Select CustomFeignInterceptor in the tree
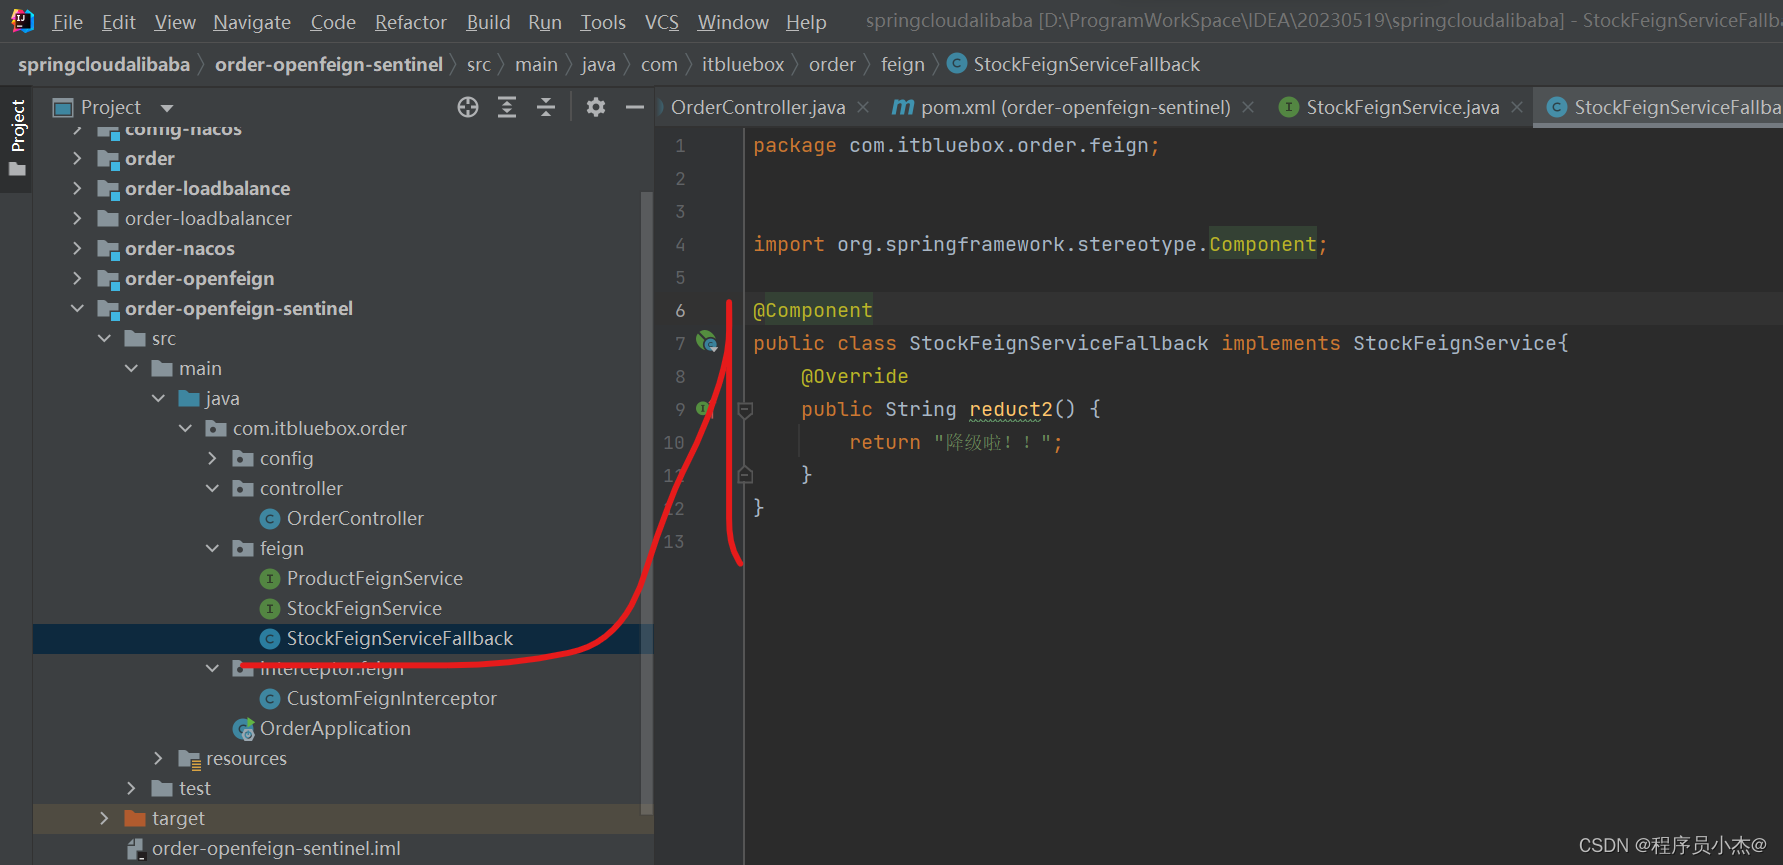The width and height of the screenshot is (1783, 865). point(392,698)
